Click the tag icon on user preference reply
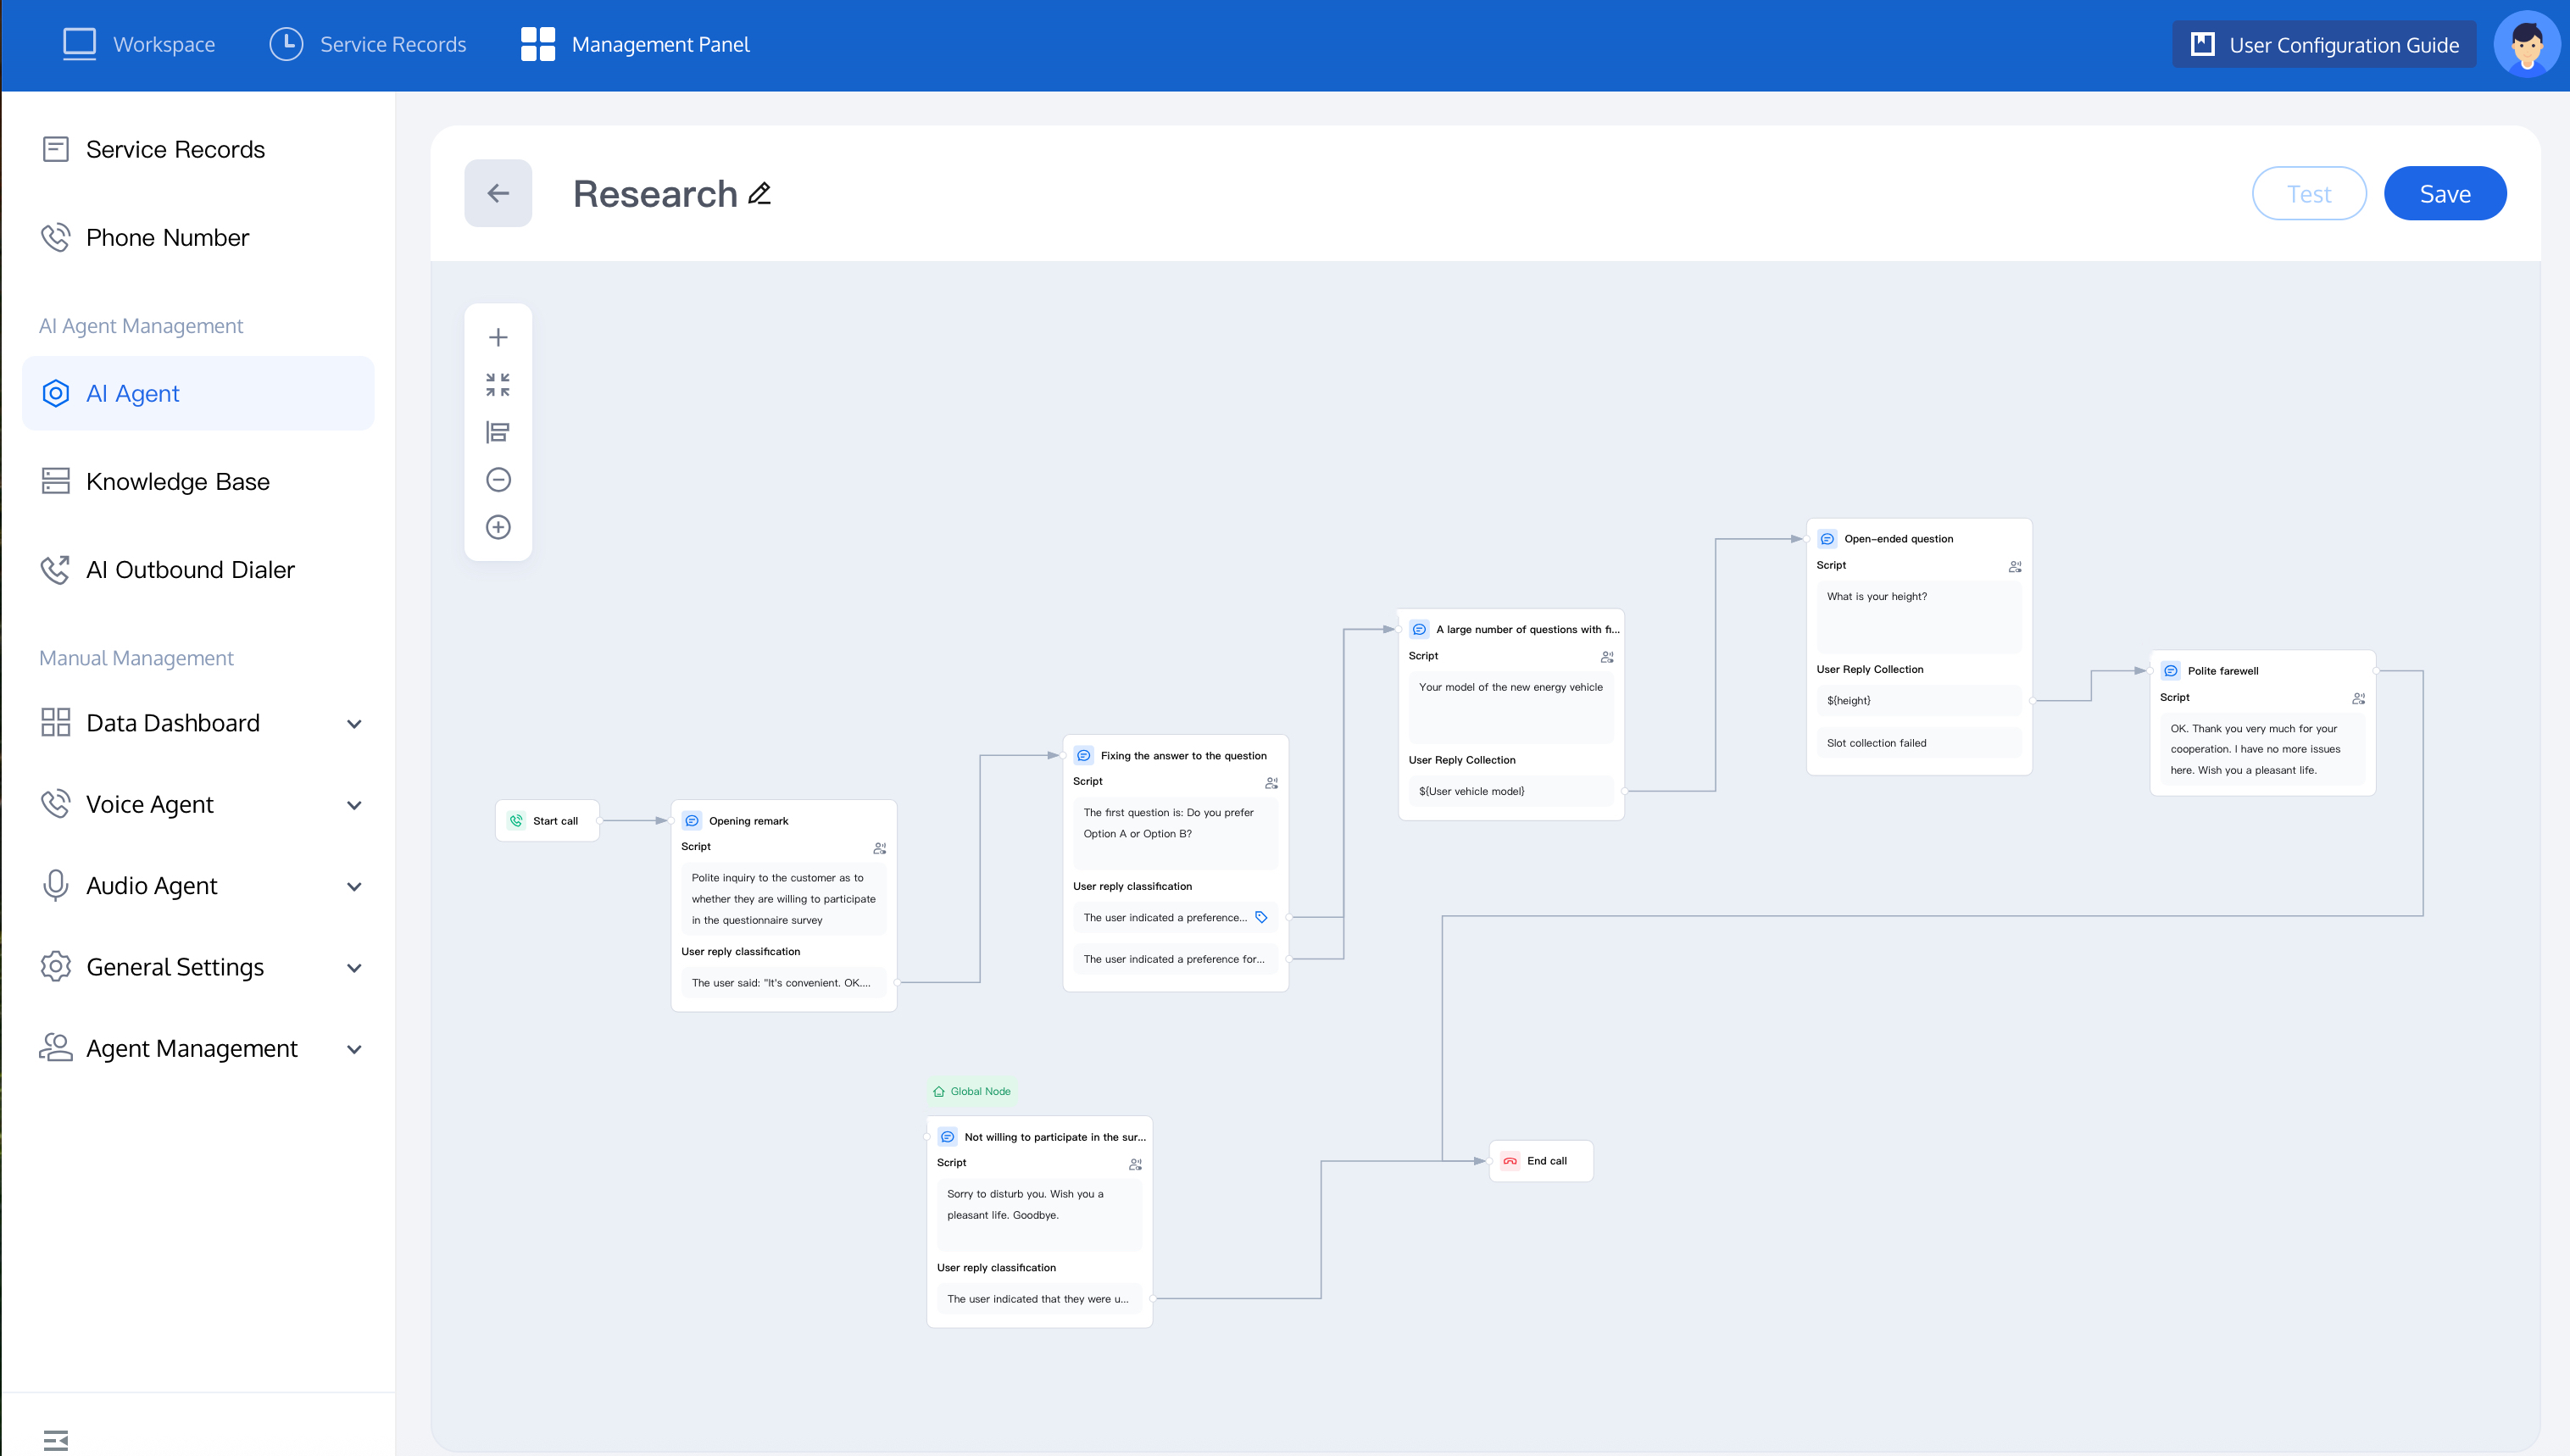Screen dimensions: 2570x1456 click(1261, 917)
